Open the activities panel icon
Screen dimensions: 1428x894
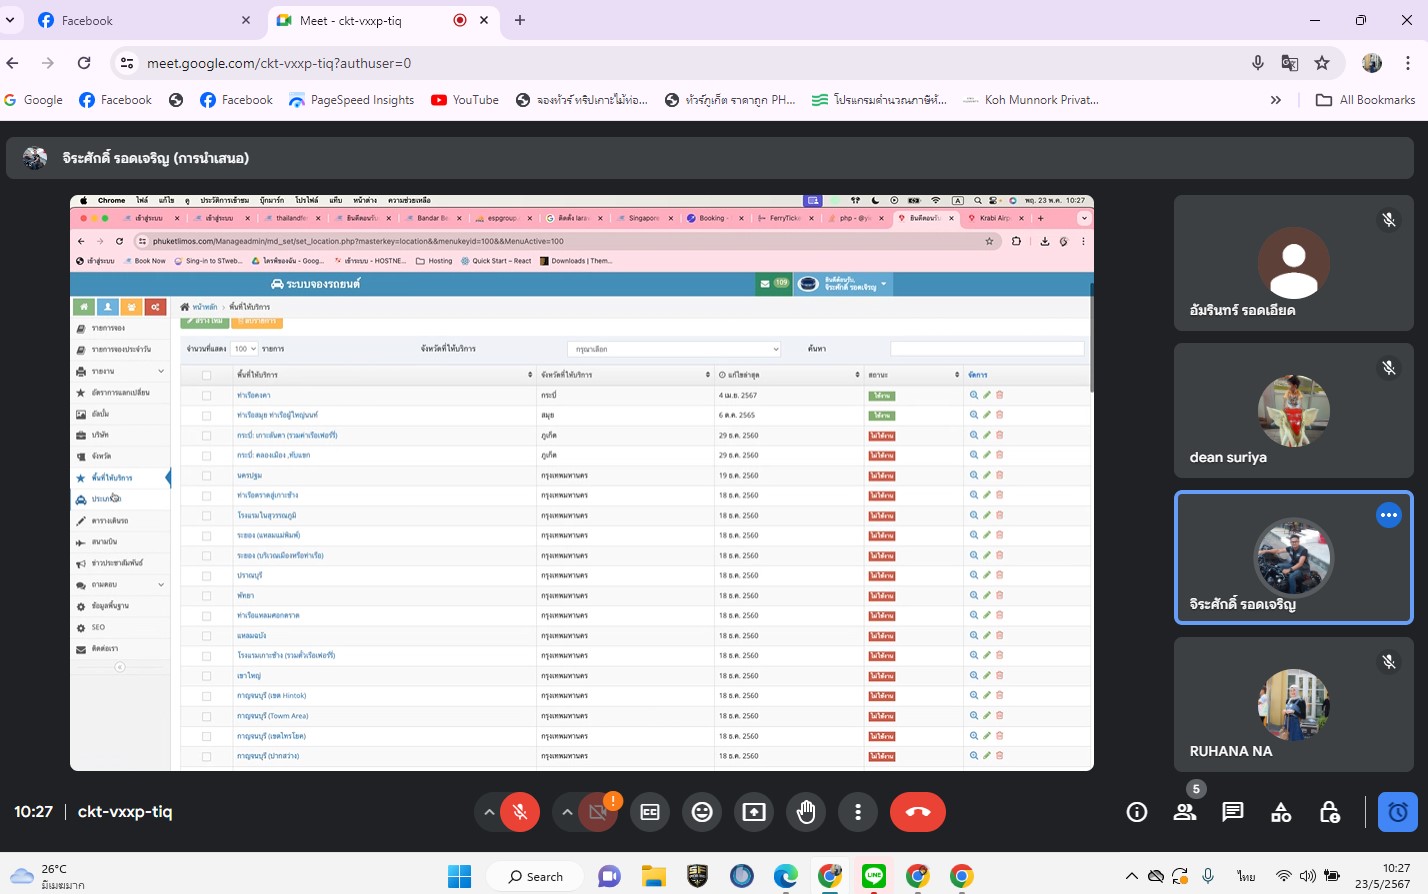tap(1281, 812)
